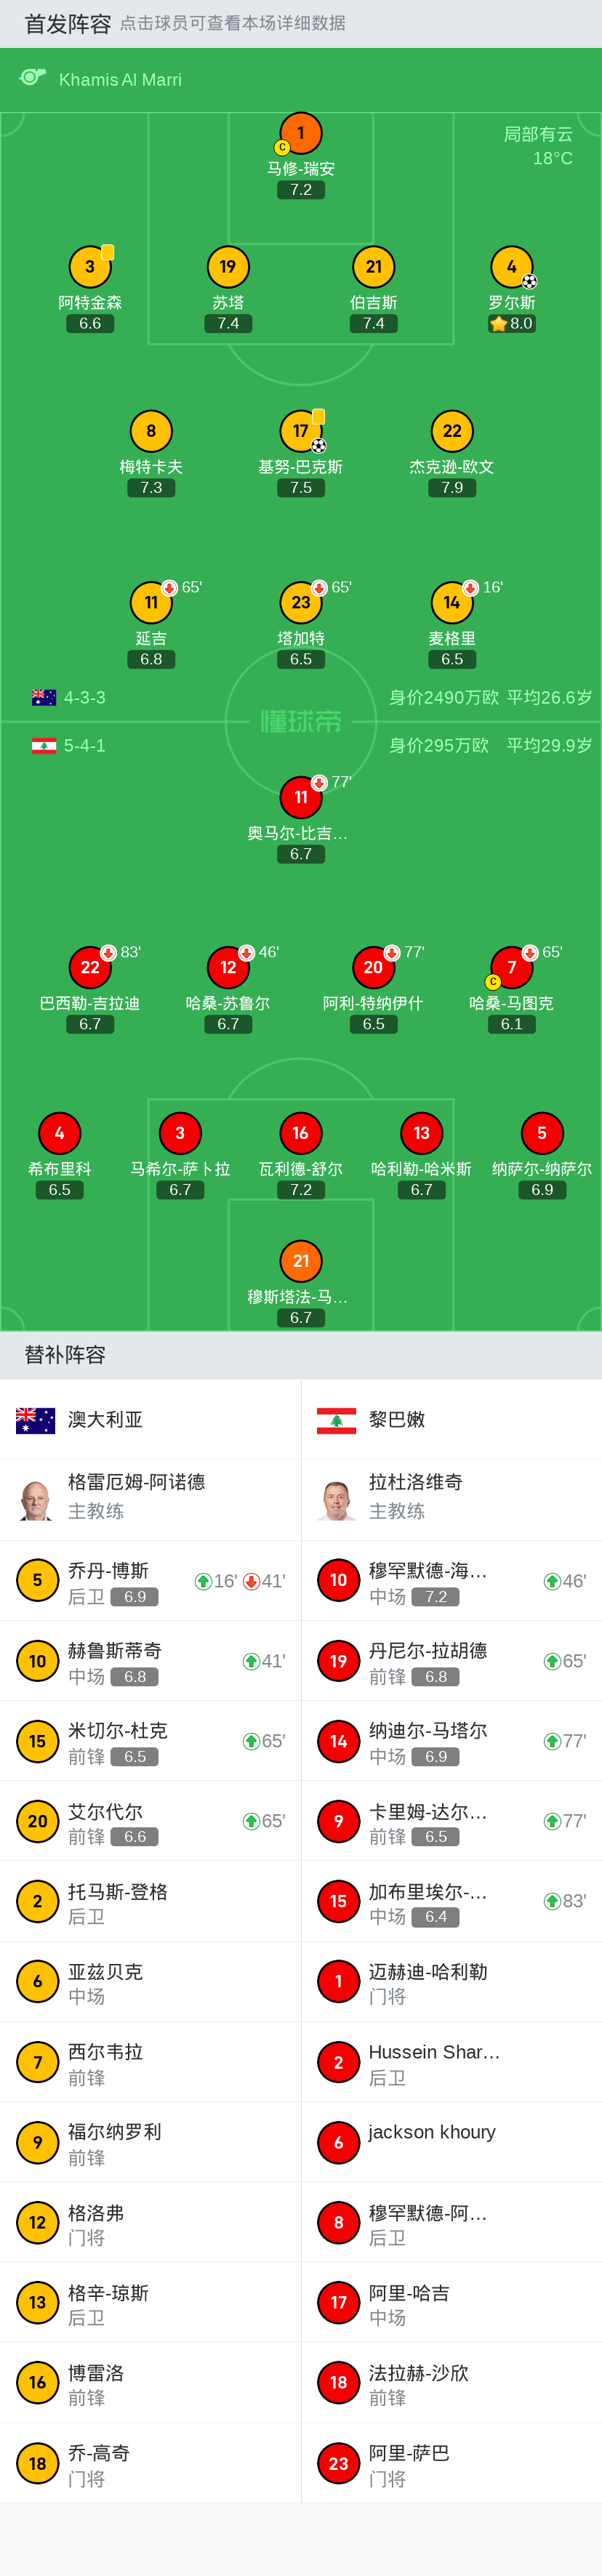
Task: Click the red exit arrow beside 乔丹-博斯
Action: pyautogui.click(x=251, y=1581)
